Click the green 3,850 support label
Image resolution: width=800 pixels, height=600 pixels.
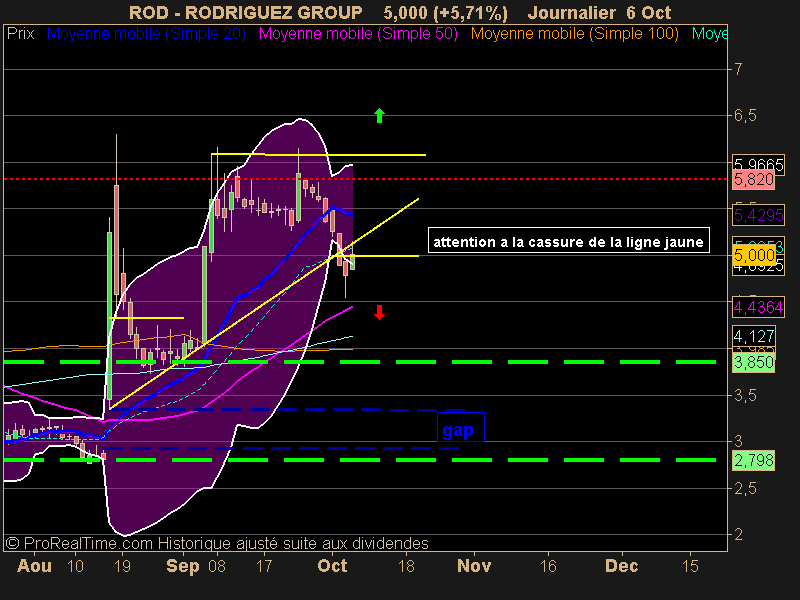(754, 362)
